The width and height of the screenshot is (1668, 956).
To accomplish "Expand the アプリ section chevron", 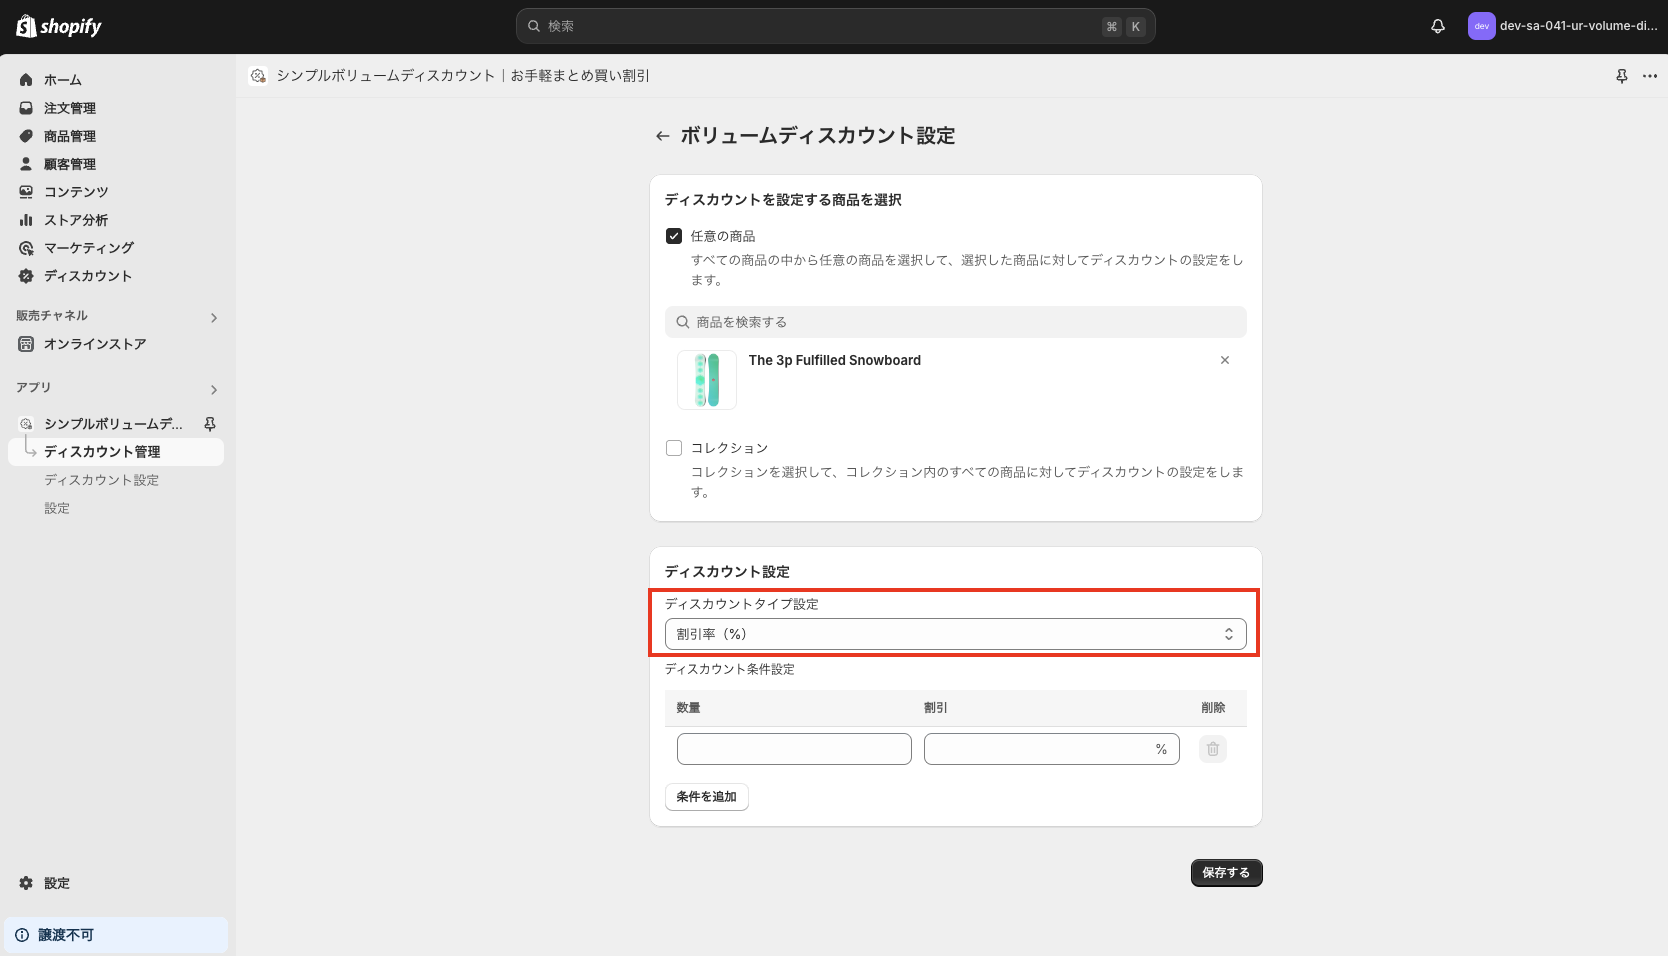I will pyautogui.click(x=213, y=389).
